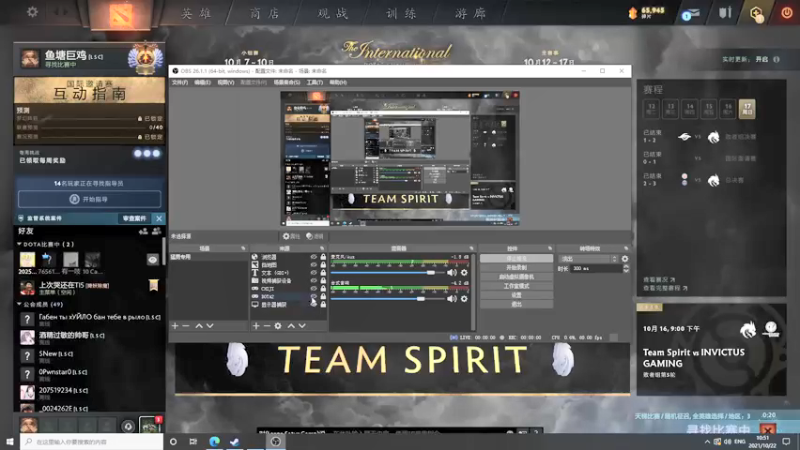Add a source with the plus icon in OBS
This screenshot has height=450, width=800.
coord(256,326)
